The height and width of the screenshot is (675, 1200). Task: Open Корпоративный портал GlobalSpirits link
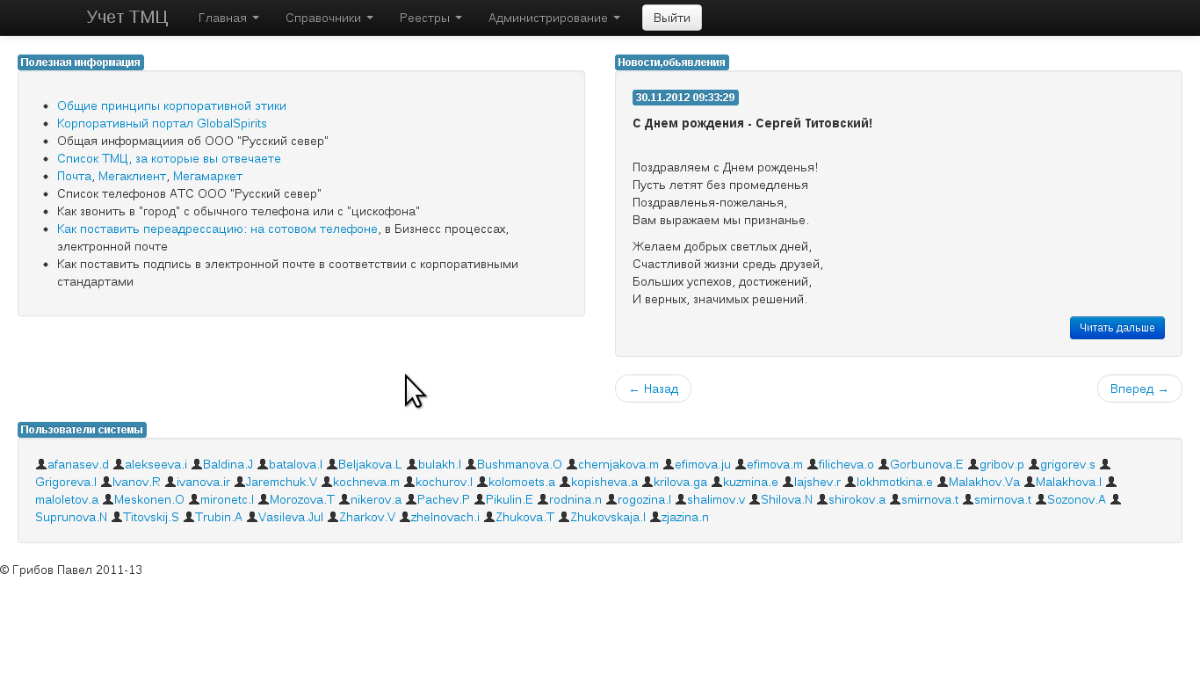(x=162, y=123)
